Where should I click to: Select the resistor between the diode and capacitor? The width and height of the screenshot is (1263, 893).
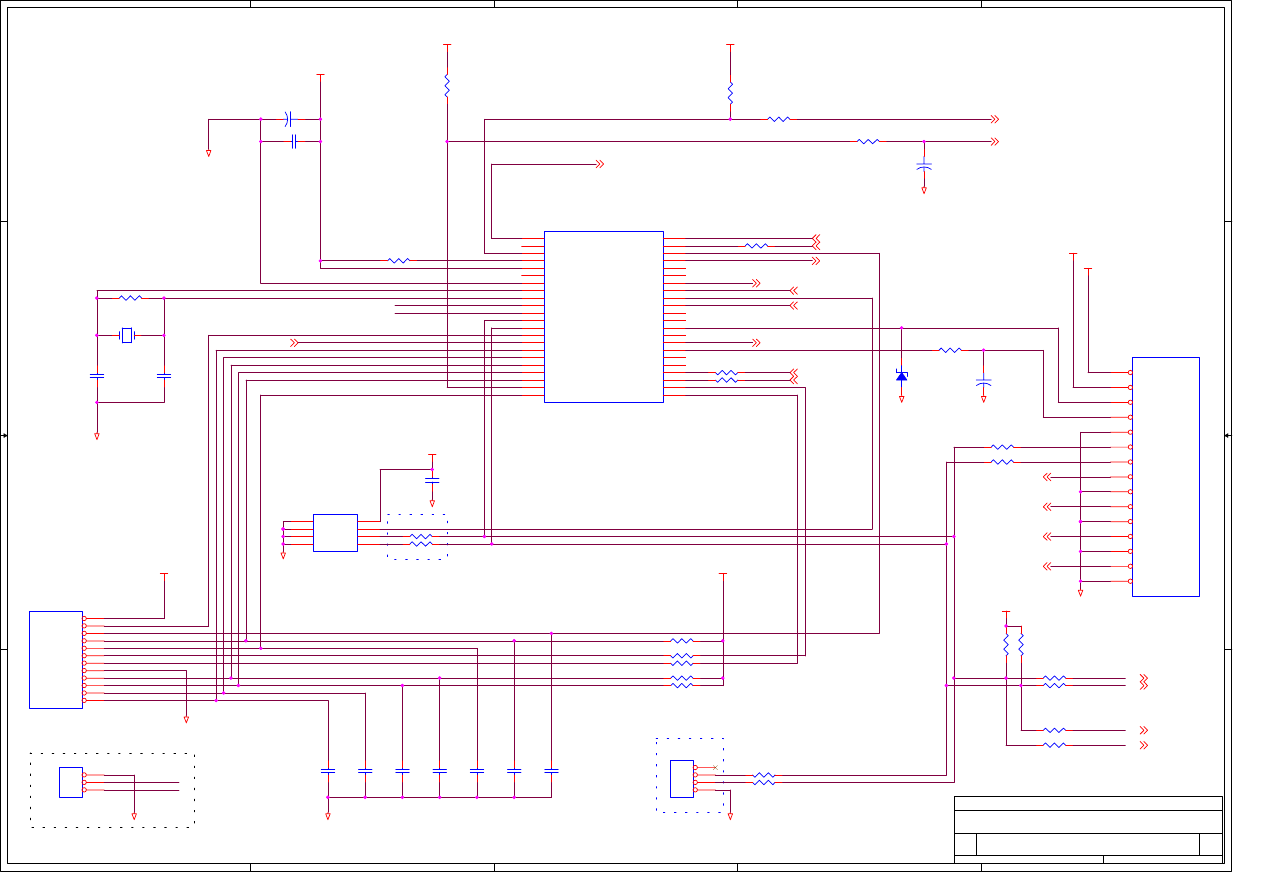pos(950,350)
